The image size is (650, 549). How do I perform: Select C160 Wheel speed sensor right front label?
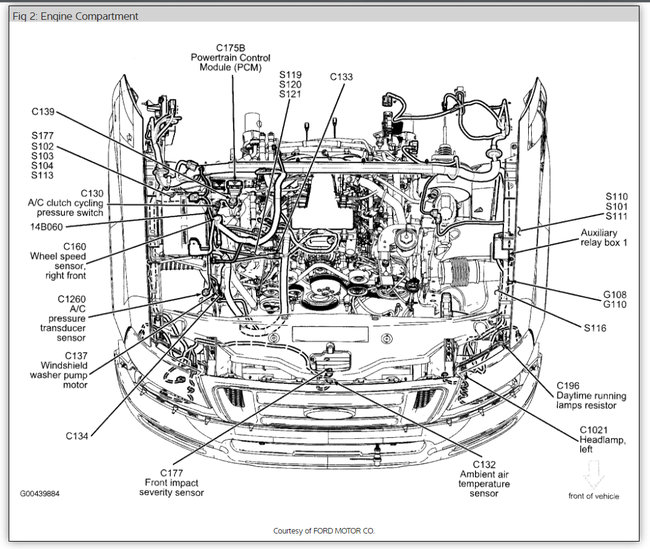(58, 261)
